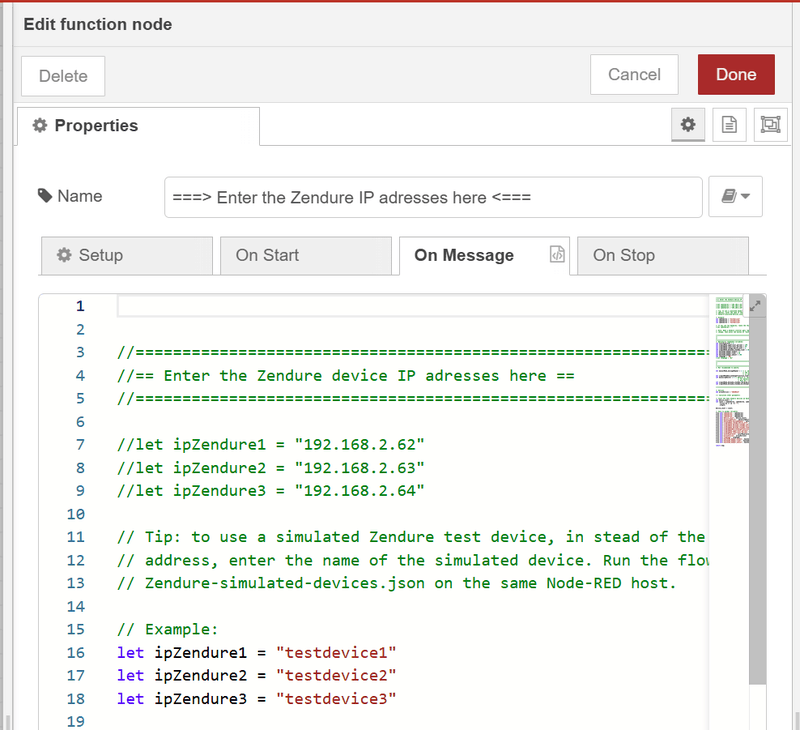Viewport: 800px width, 730px height.
Task: Click line with "192.168.2.64" address
Action: [270, 491]
